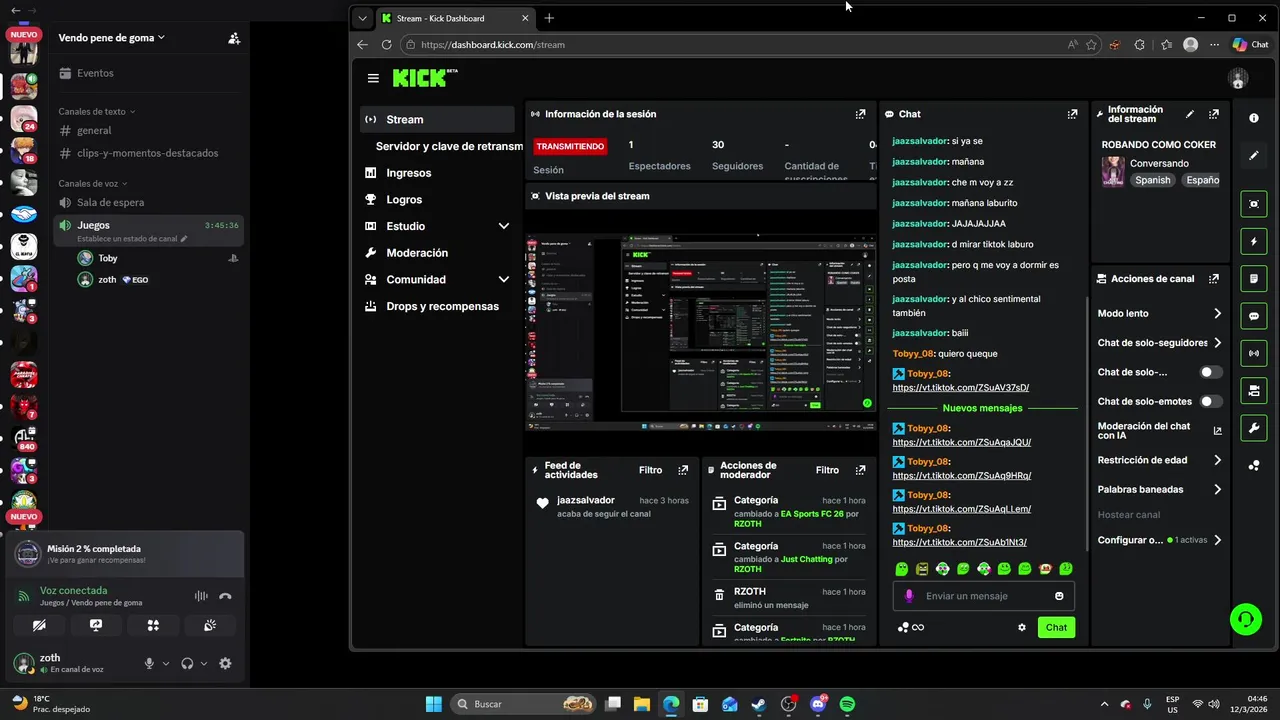Open Servidor y clave de retransmisión
1280x720 pixels.
click(x=448, y=146)
